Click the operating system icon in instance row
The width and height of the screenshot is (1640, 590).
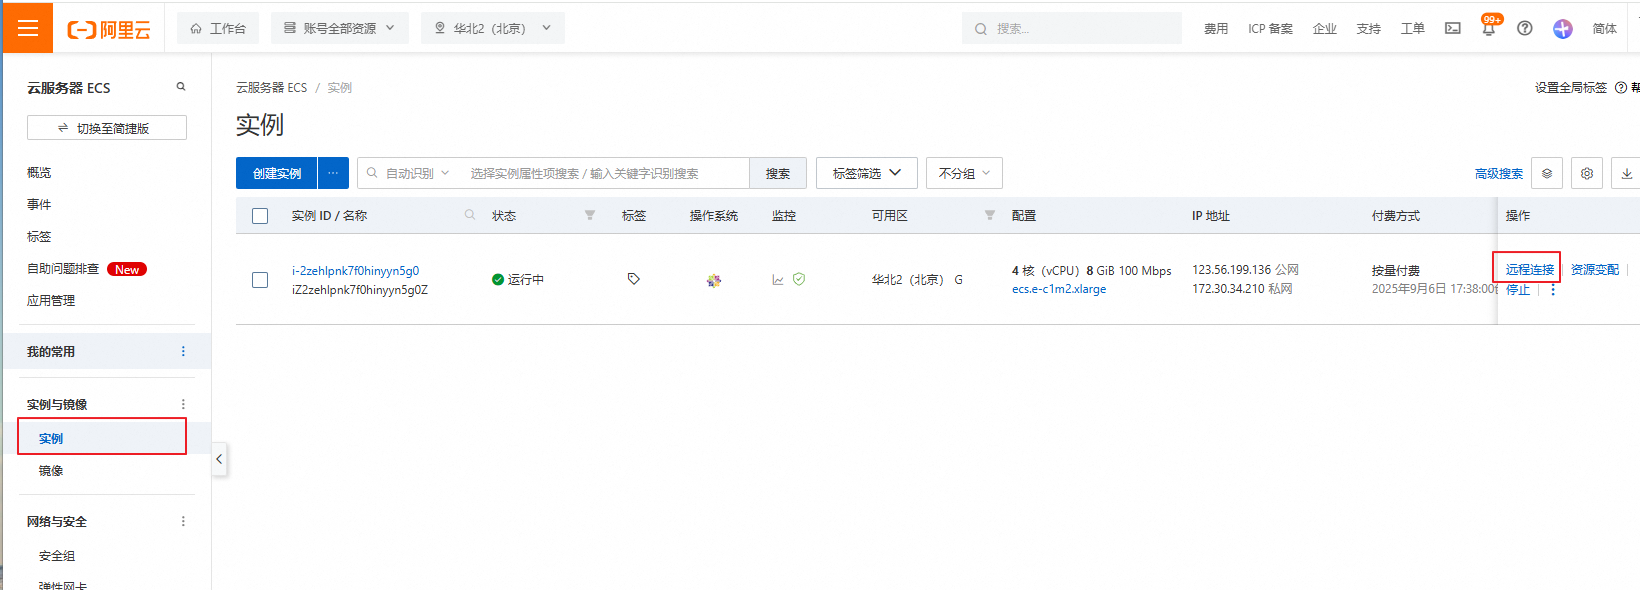(714, 280)
